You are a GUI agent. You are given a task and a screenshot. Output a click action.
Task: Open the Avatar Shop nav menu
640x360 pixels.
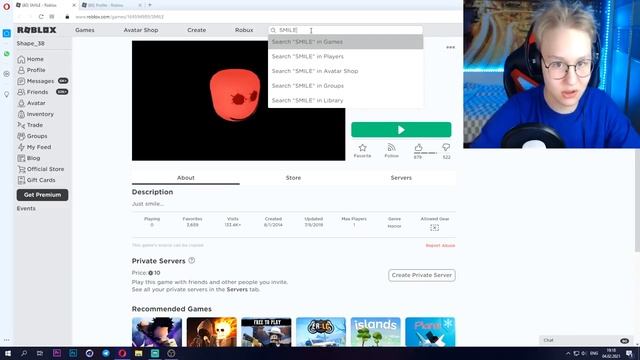(x=141, y=30)
